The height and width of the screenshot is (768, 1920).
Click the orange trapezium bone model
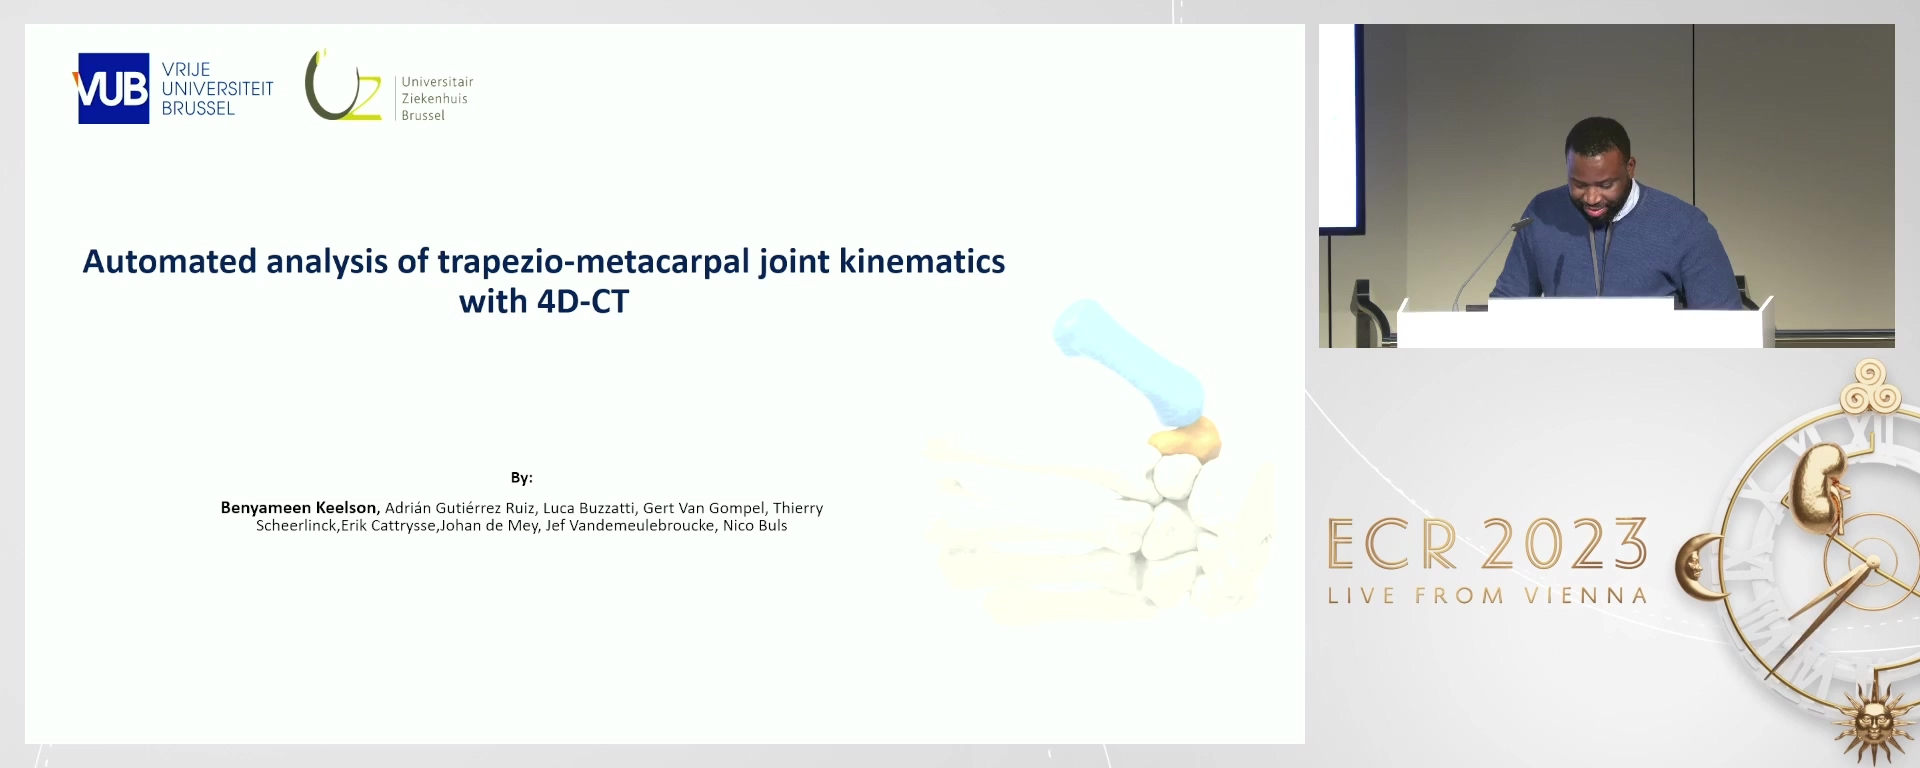coord(1185,437)
